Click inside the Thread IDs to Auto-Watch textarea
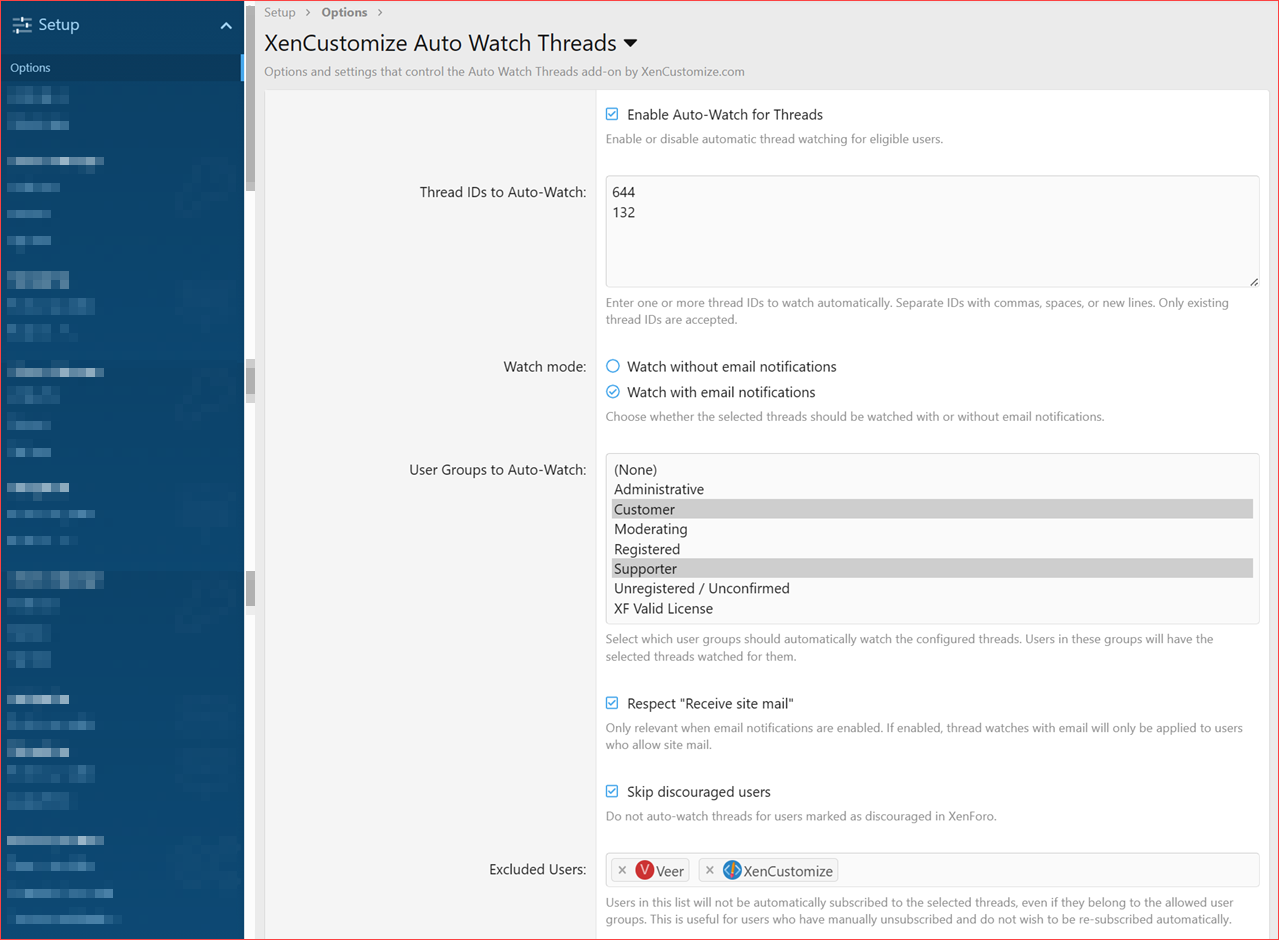 [930, 230]
